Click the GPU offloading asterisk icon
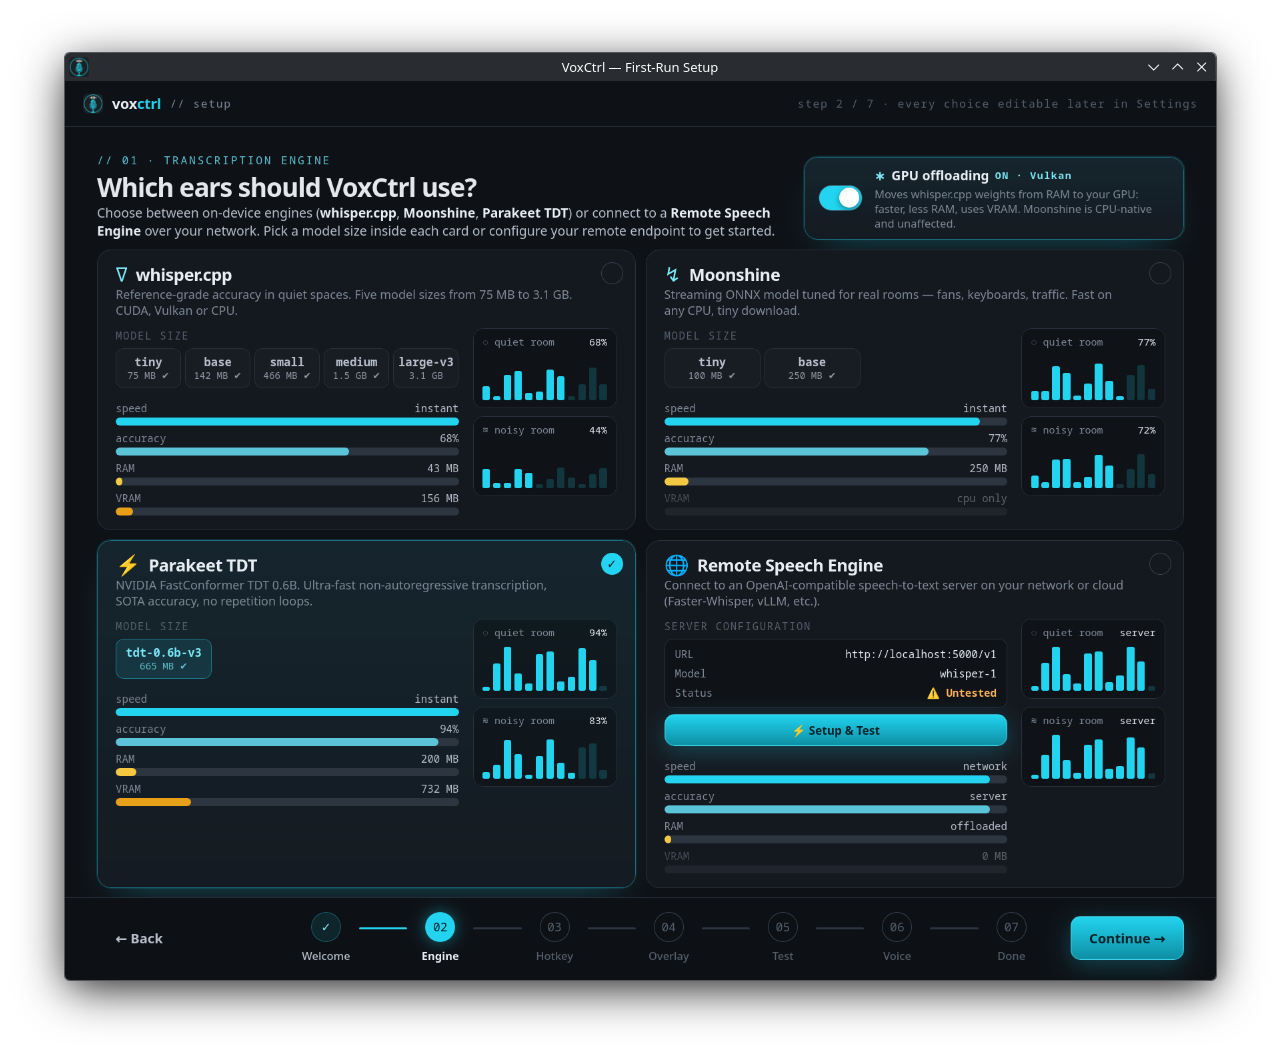 tap(880, 176)
